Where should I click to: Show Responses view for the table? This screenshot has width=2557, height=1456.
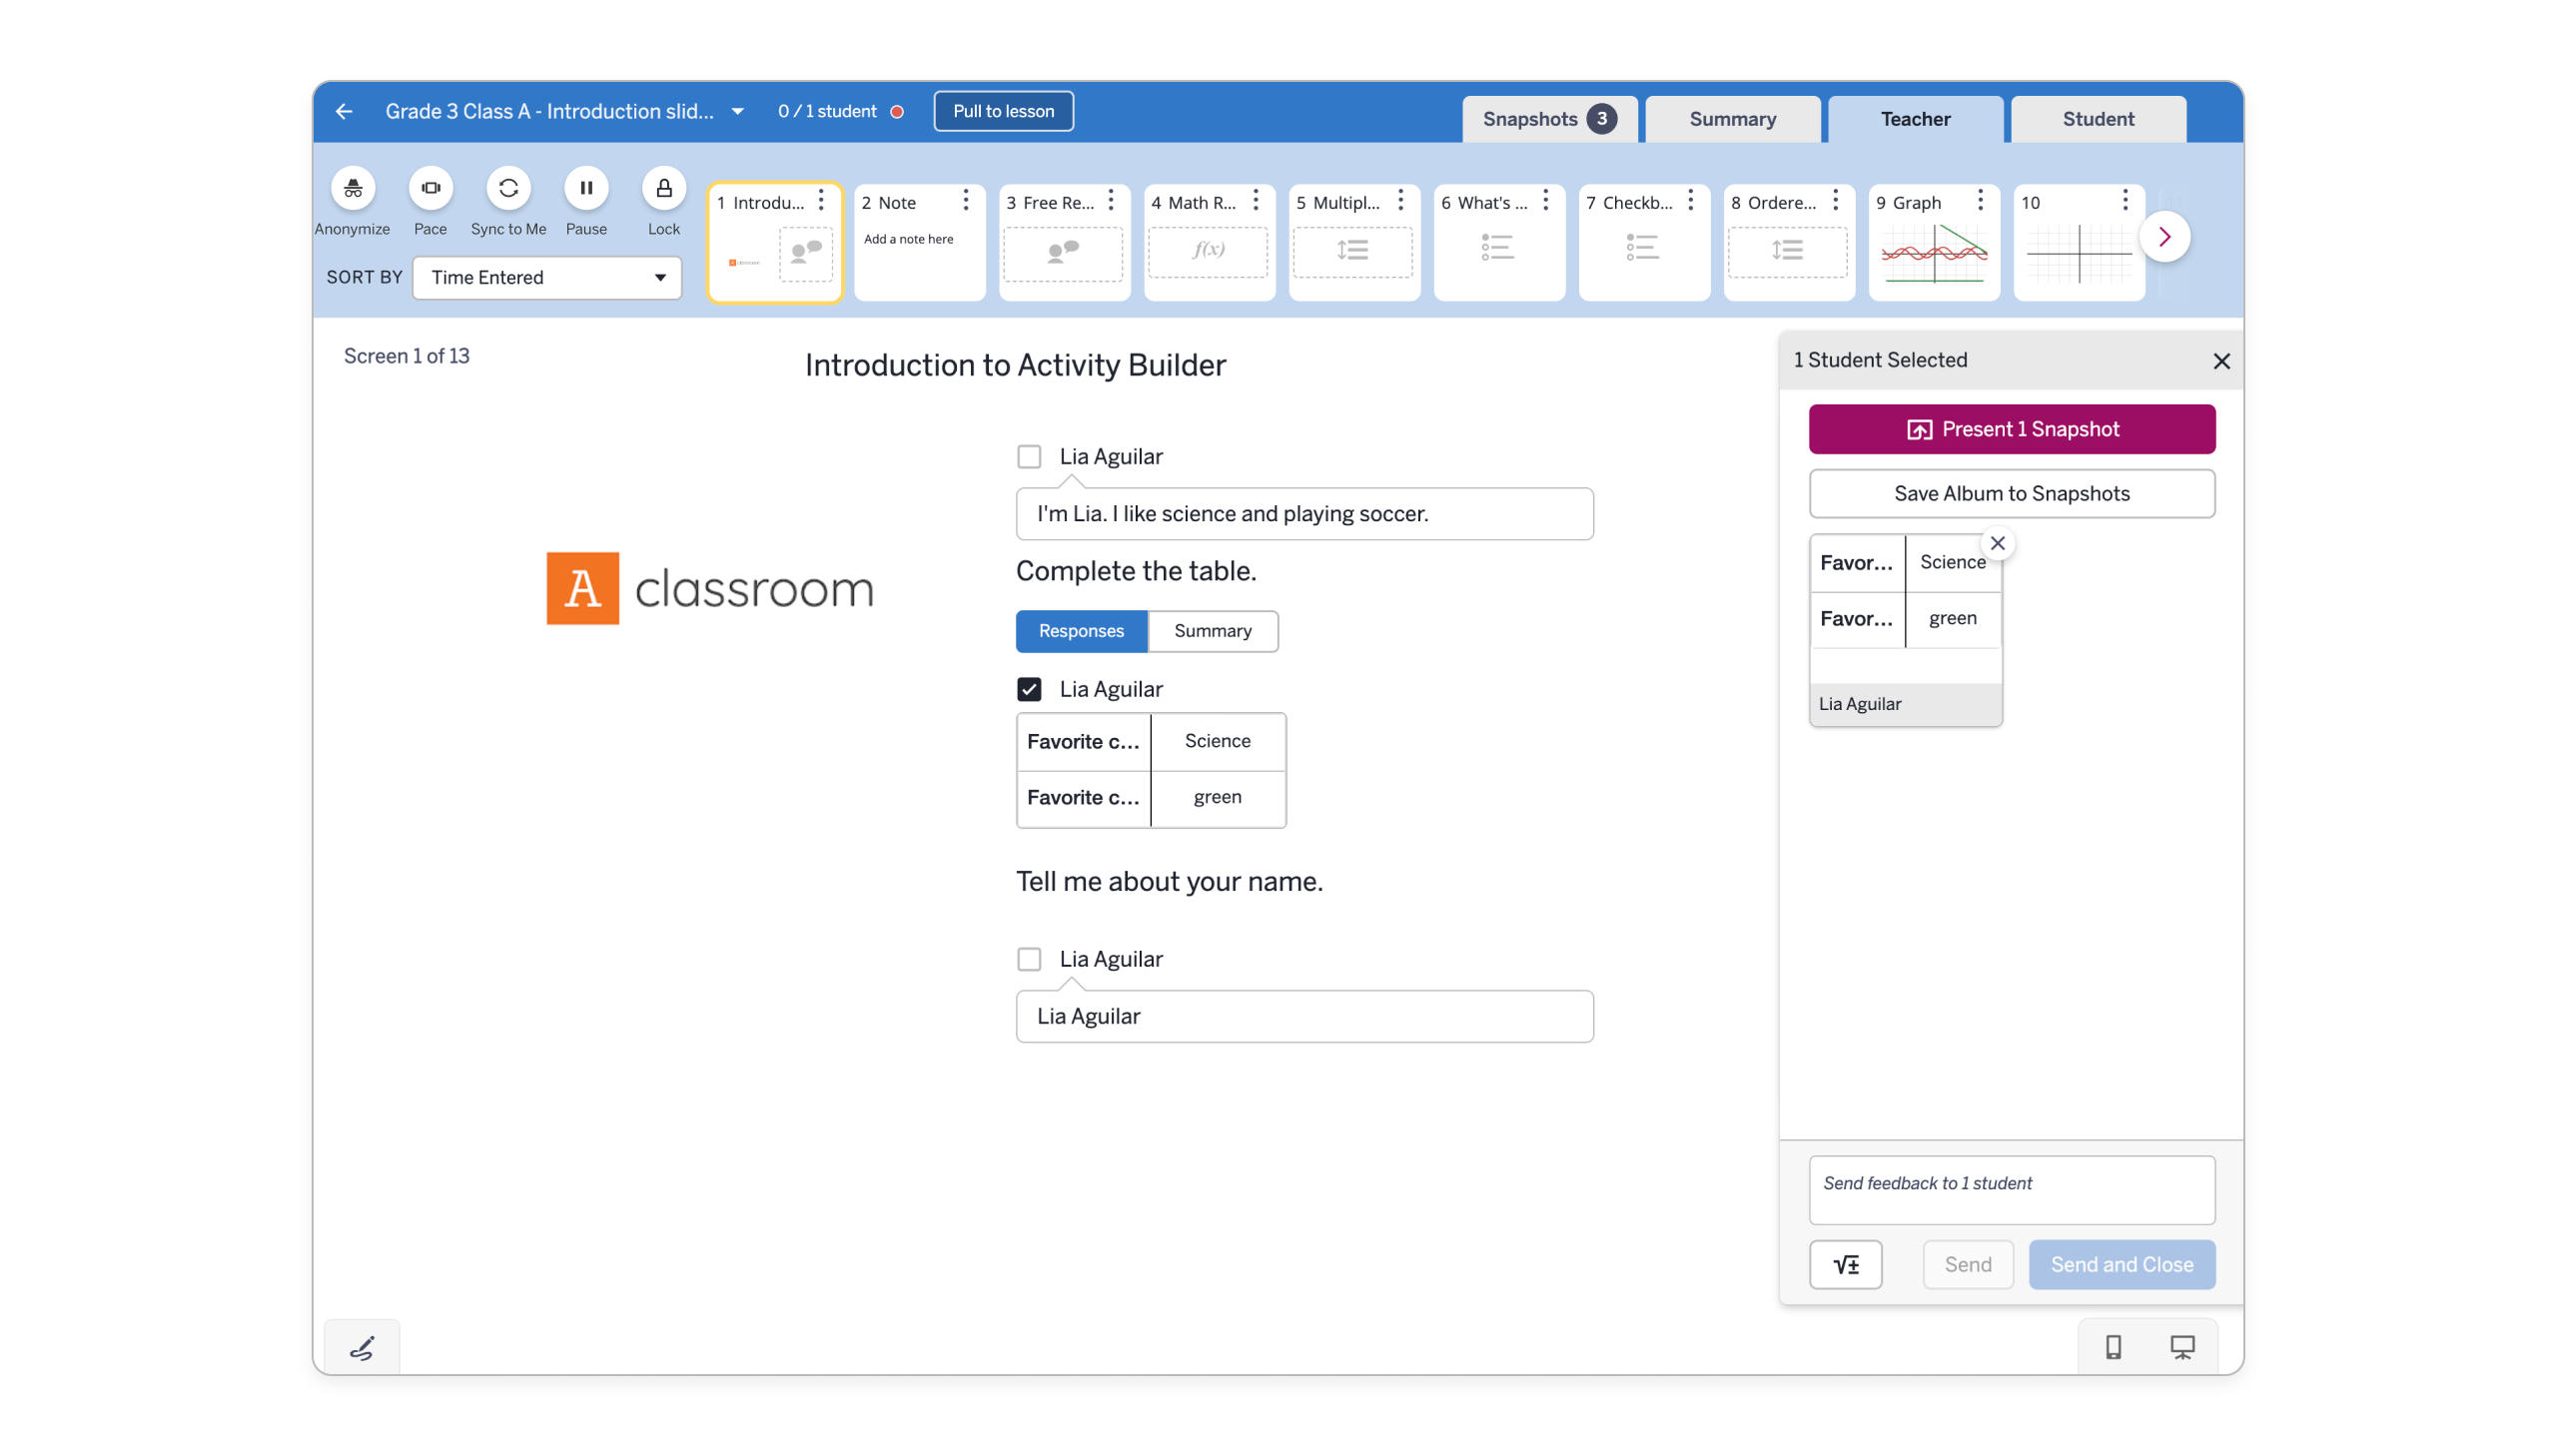click(x=1081, y=631)
